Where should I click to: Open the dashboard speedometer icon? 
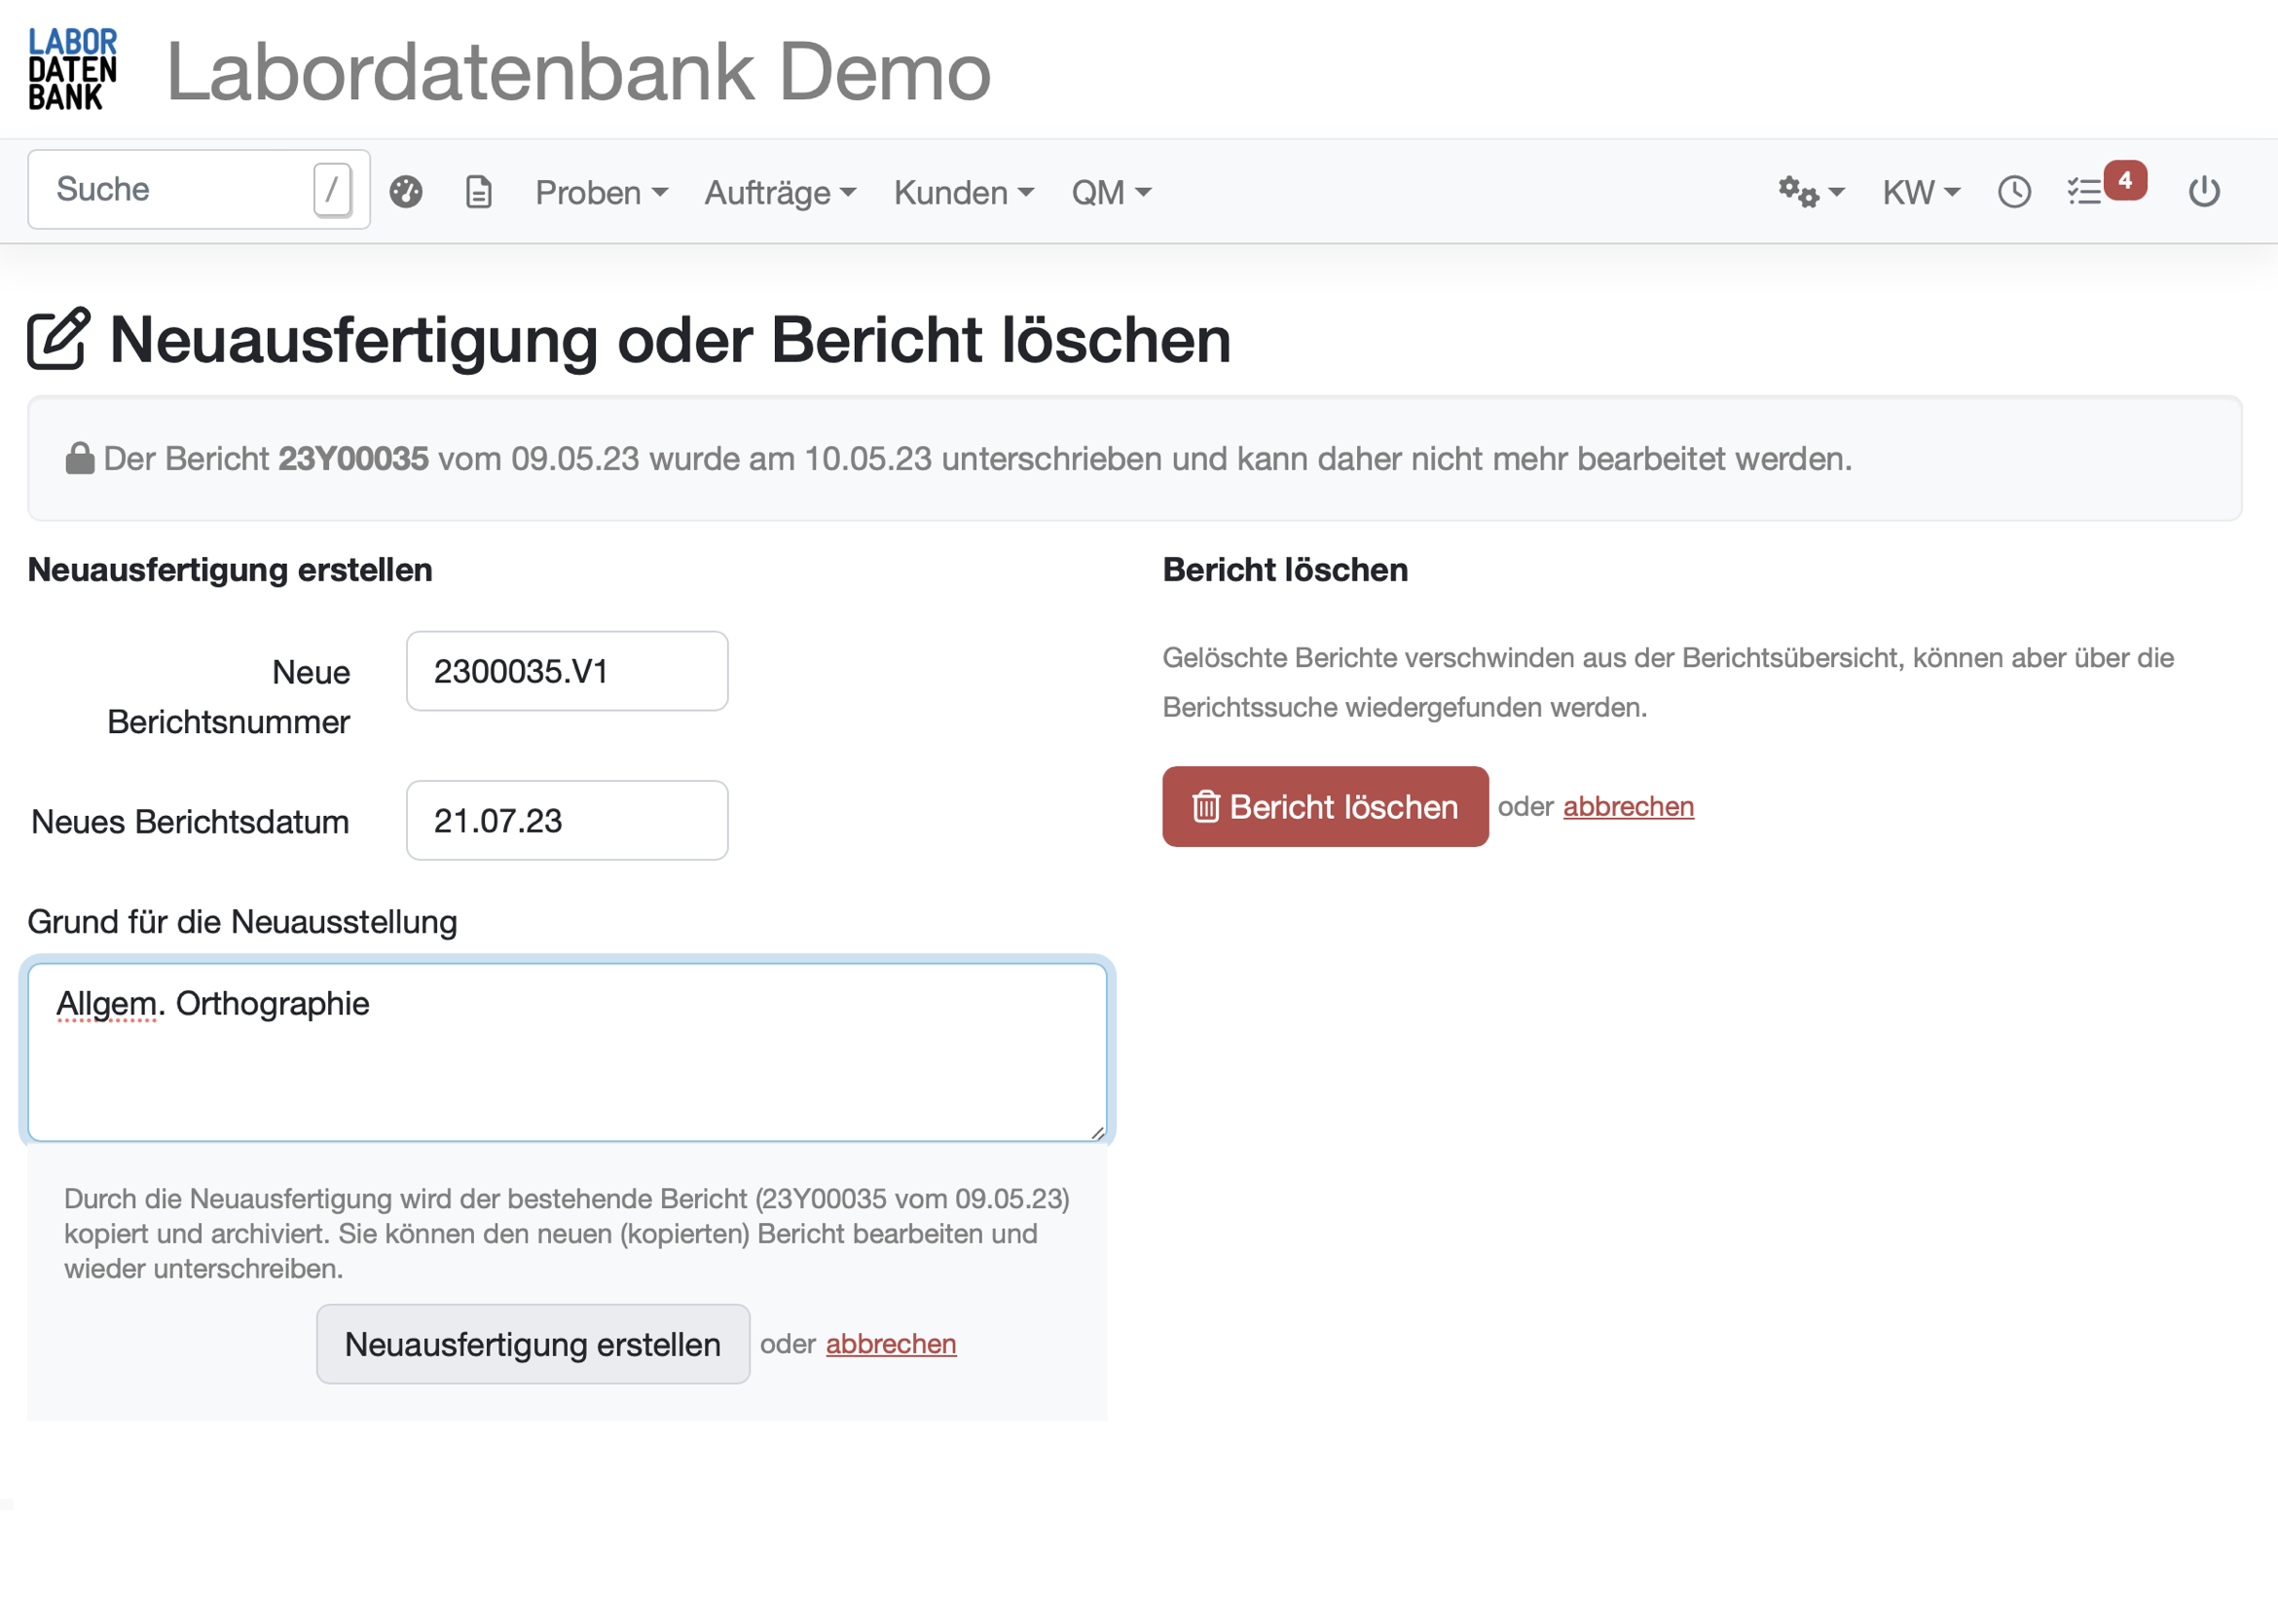coord(406,190)
